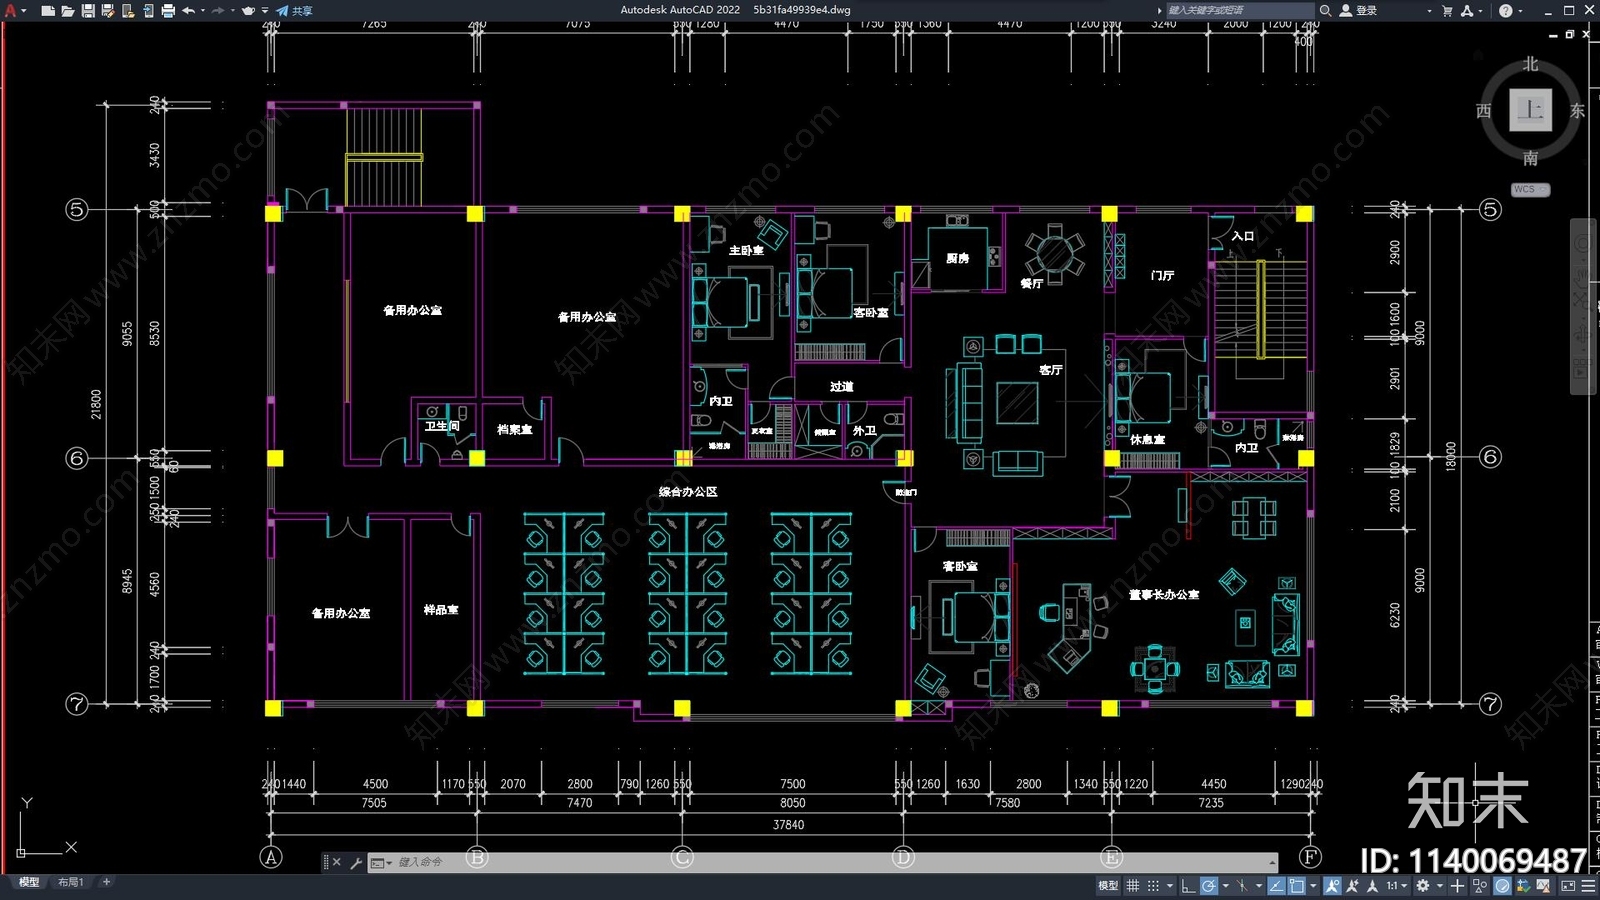This screenshot has height=900, width=1600.
Task: Expand the Help dropdown arrow
Action: click(x=1520, y=10)
